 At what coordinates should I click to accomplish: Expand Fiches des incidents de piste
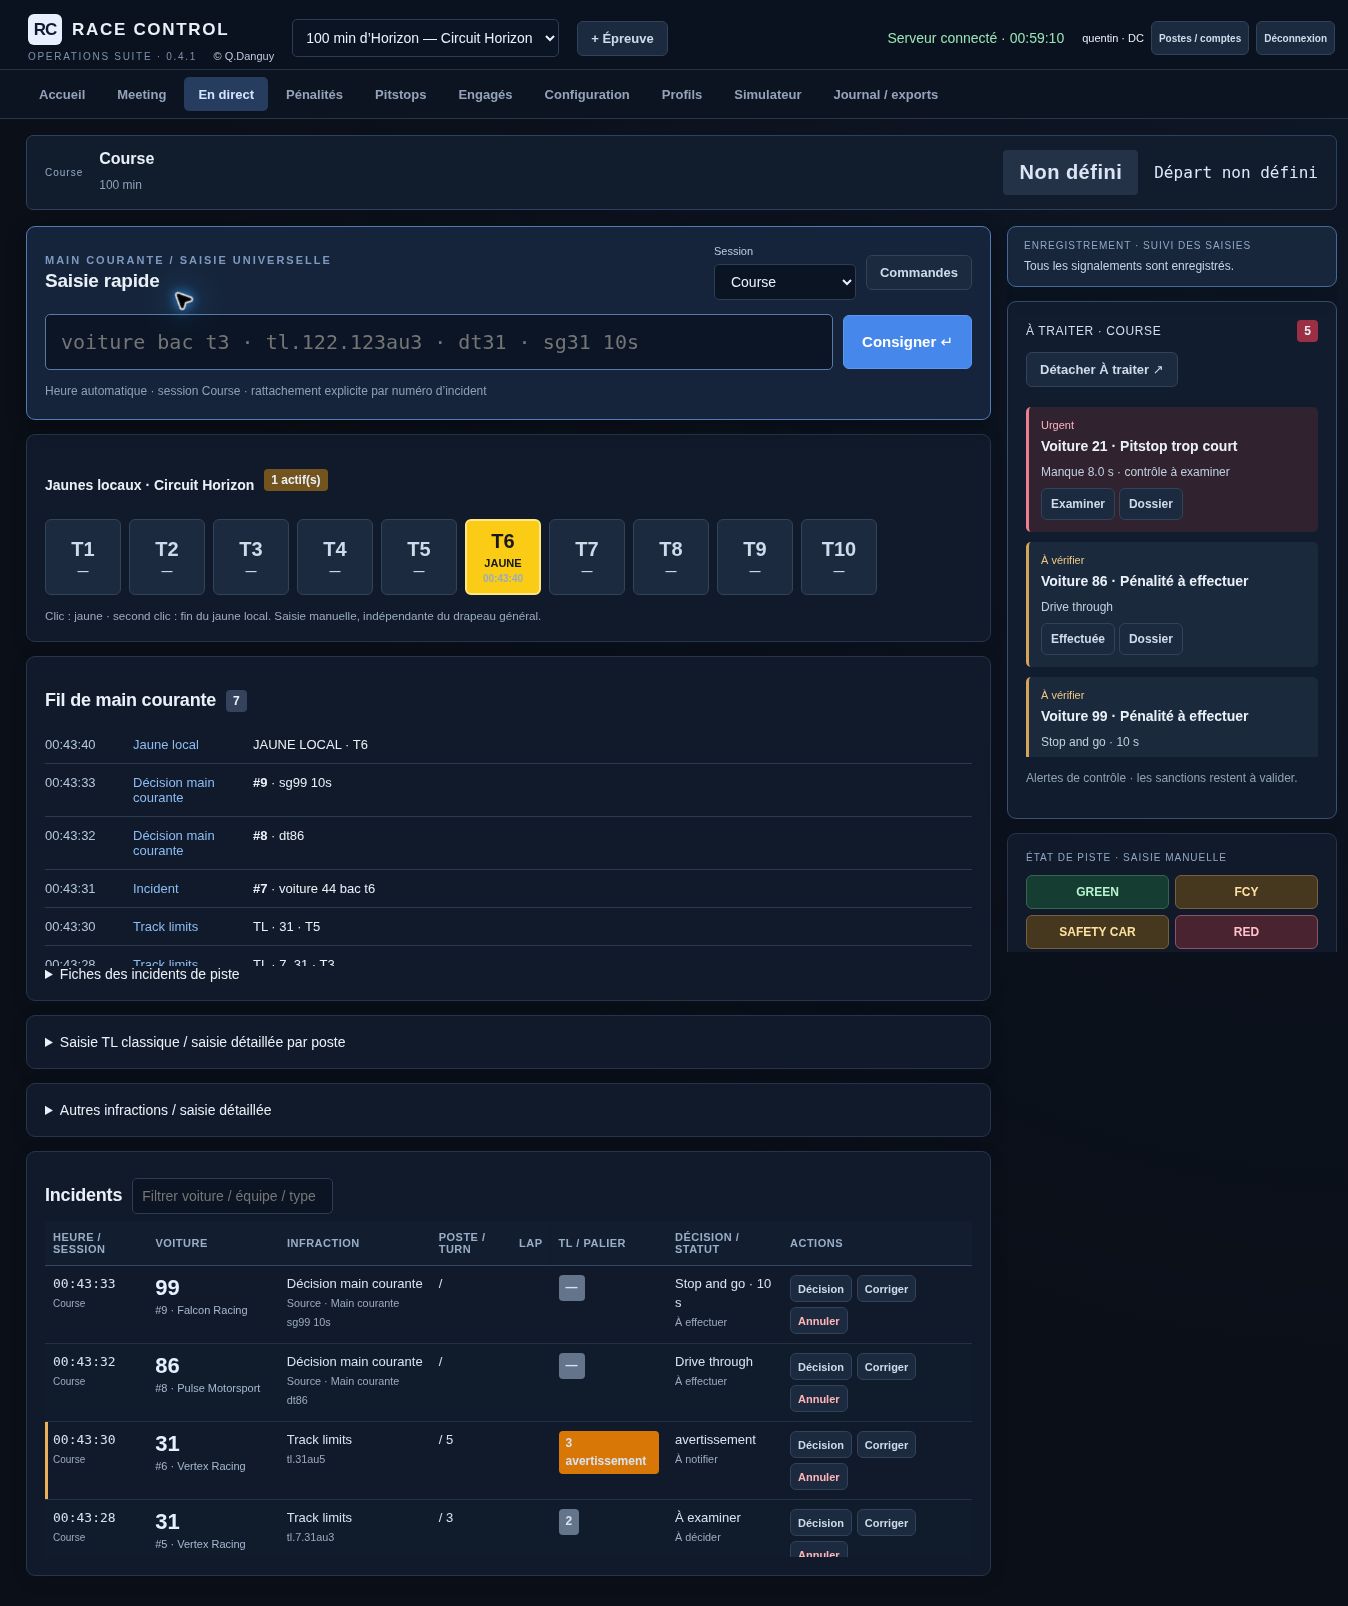(142, 974)
